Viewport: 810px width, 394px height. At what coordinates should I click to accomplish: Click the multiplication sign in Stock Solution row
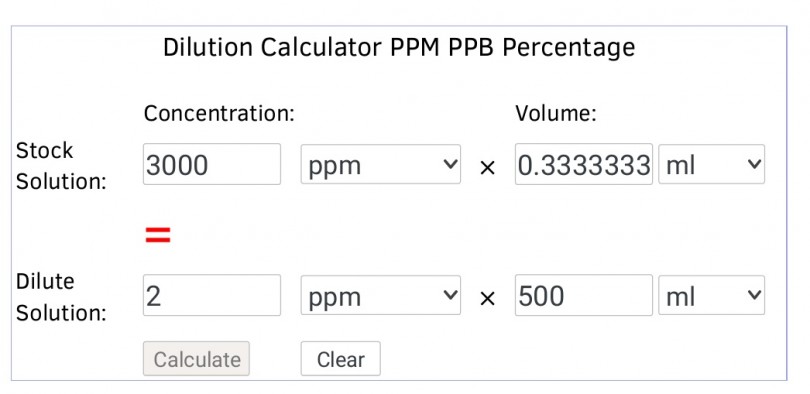487,167
